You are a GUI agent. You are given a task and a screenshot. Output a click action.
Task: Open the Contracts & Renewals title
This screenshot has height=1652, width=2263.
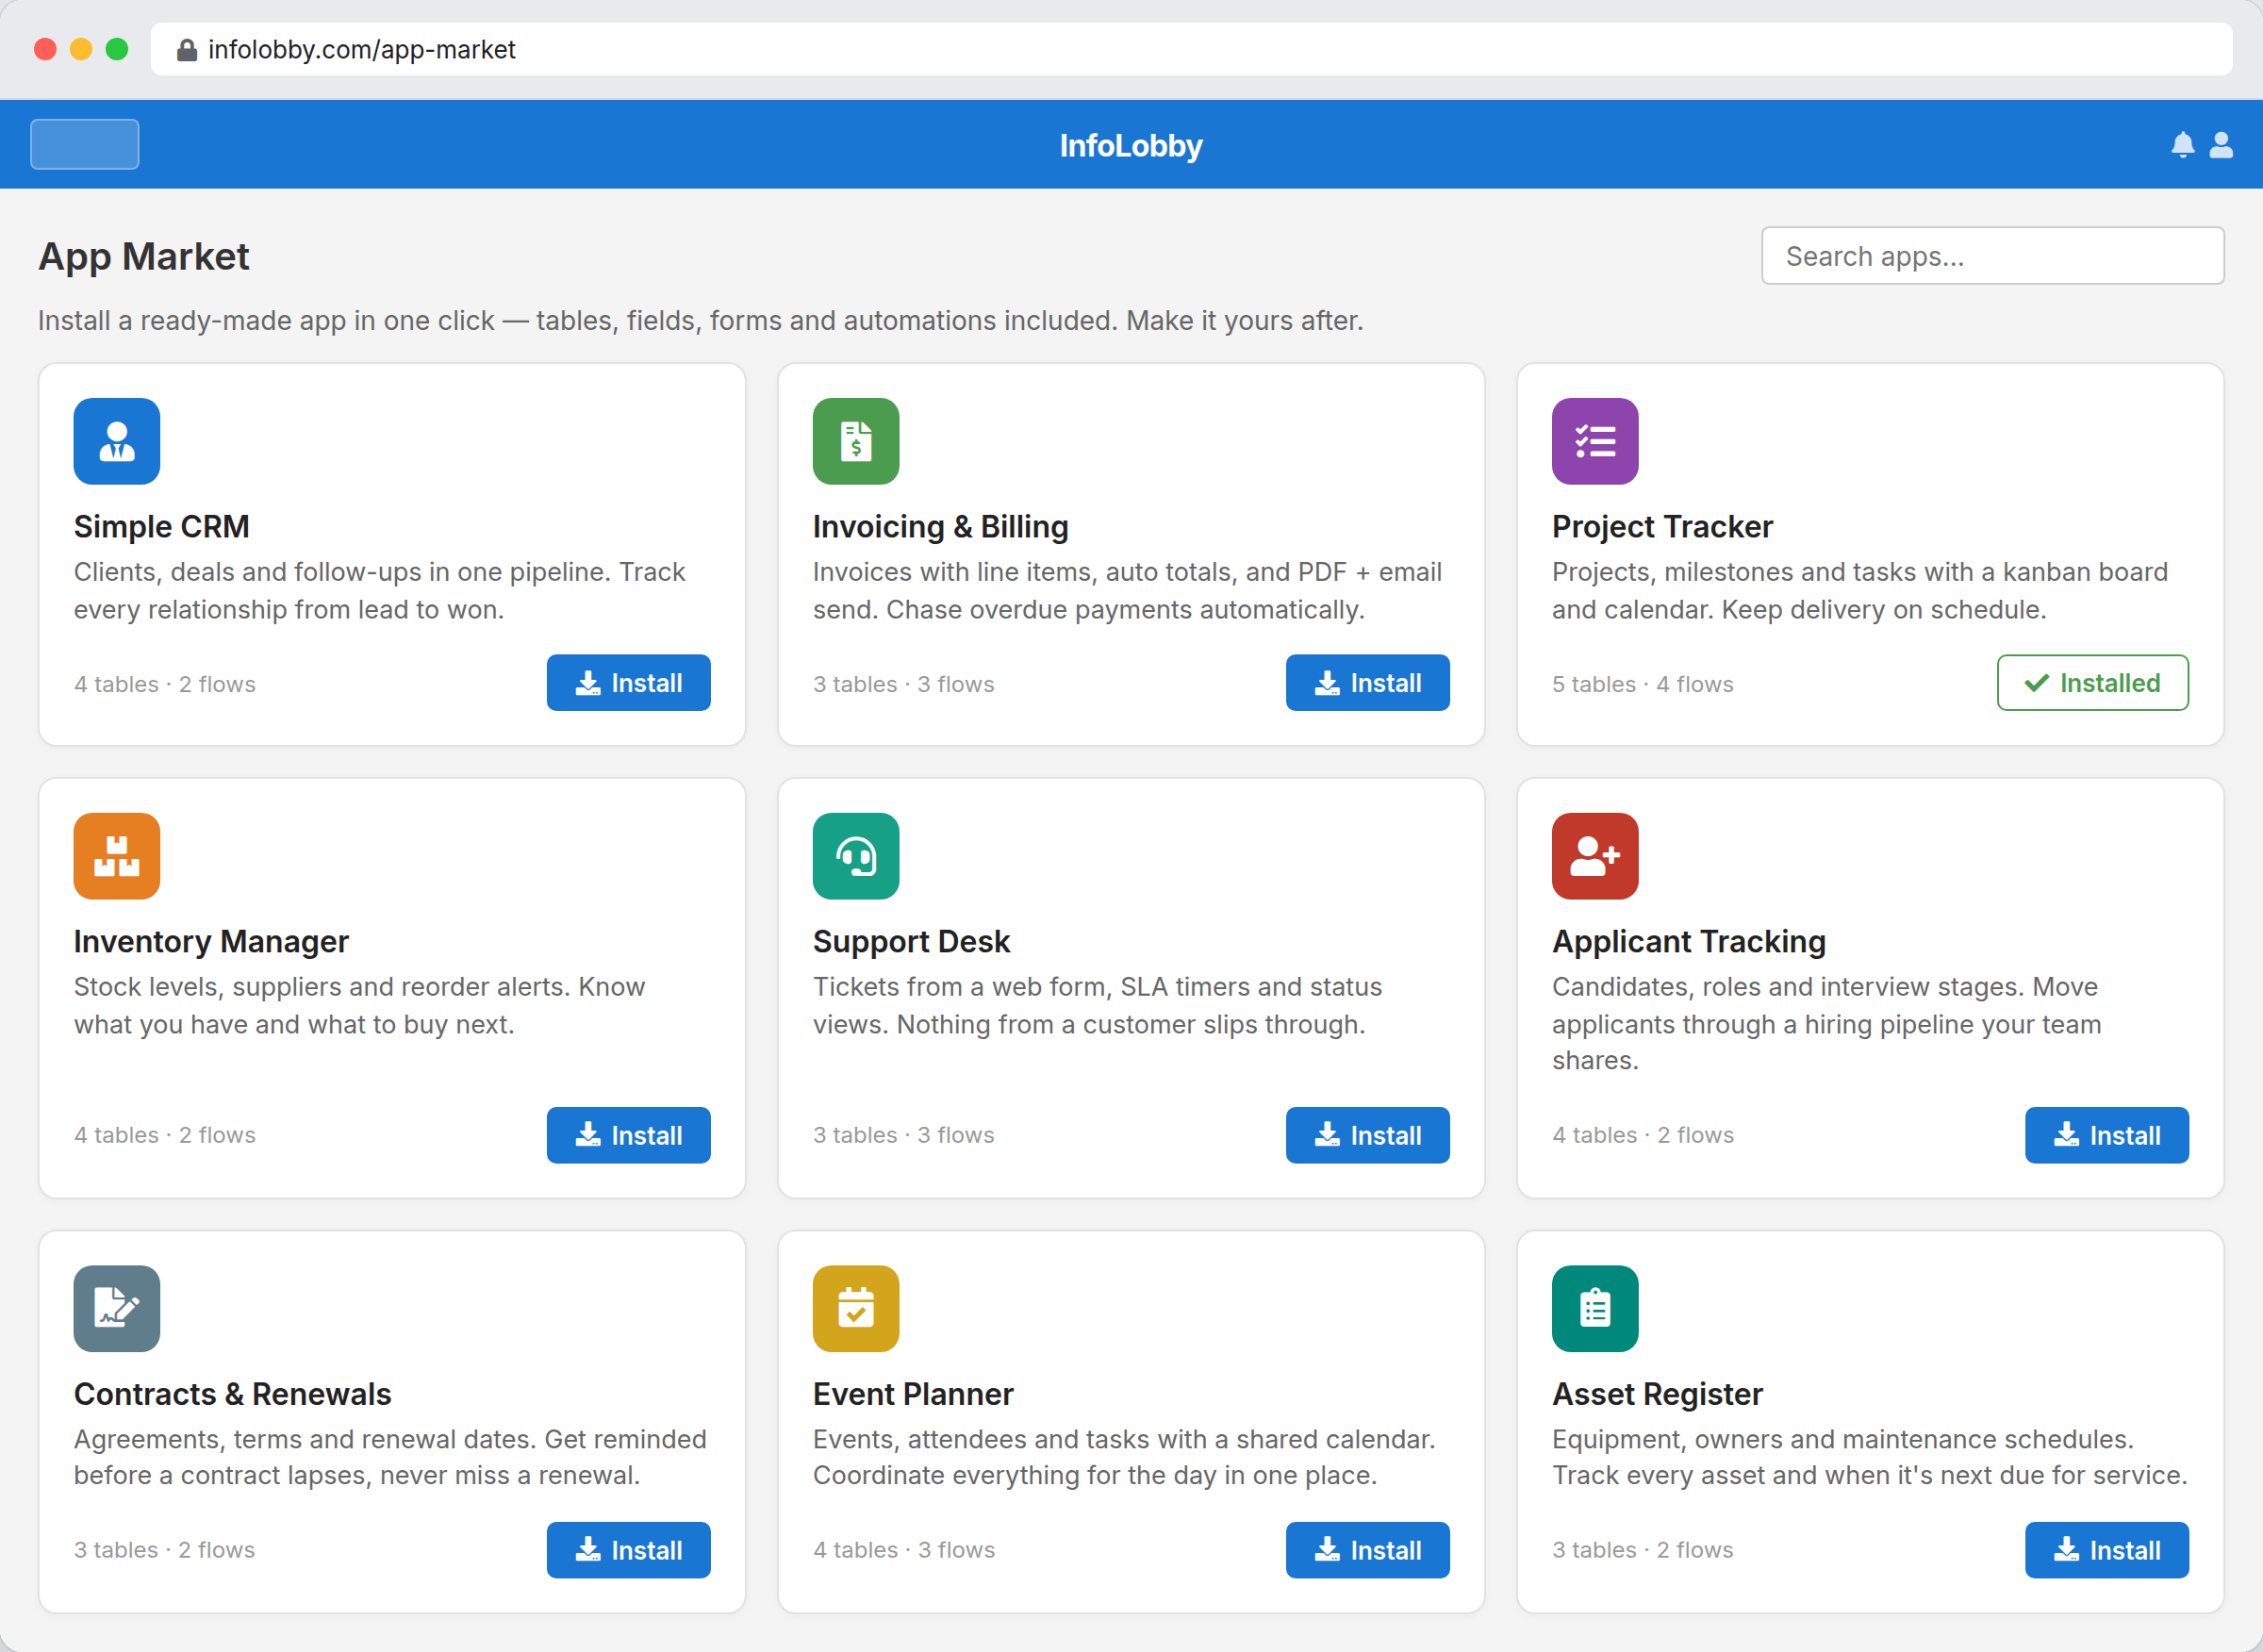coord(232,1394)
